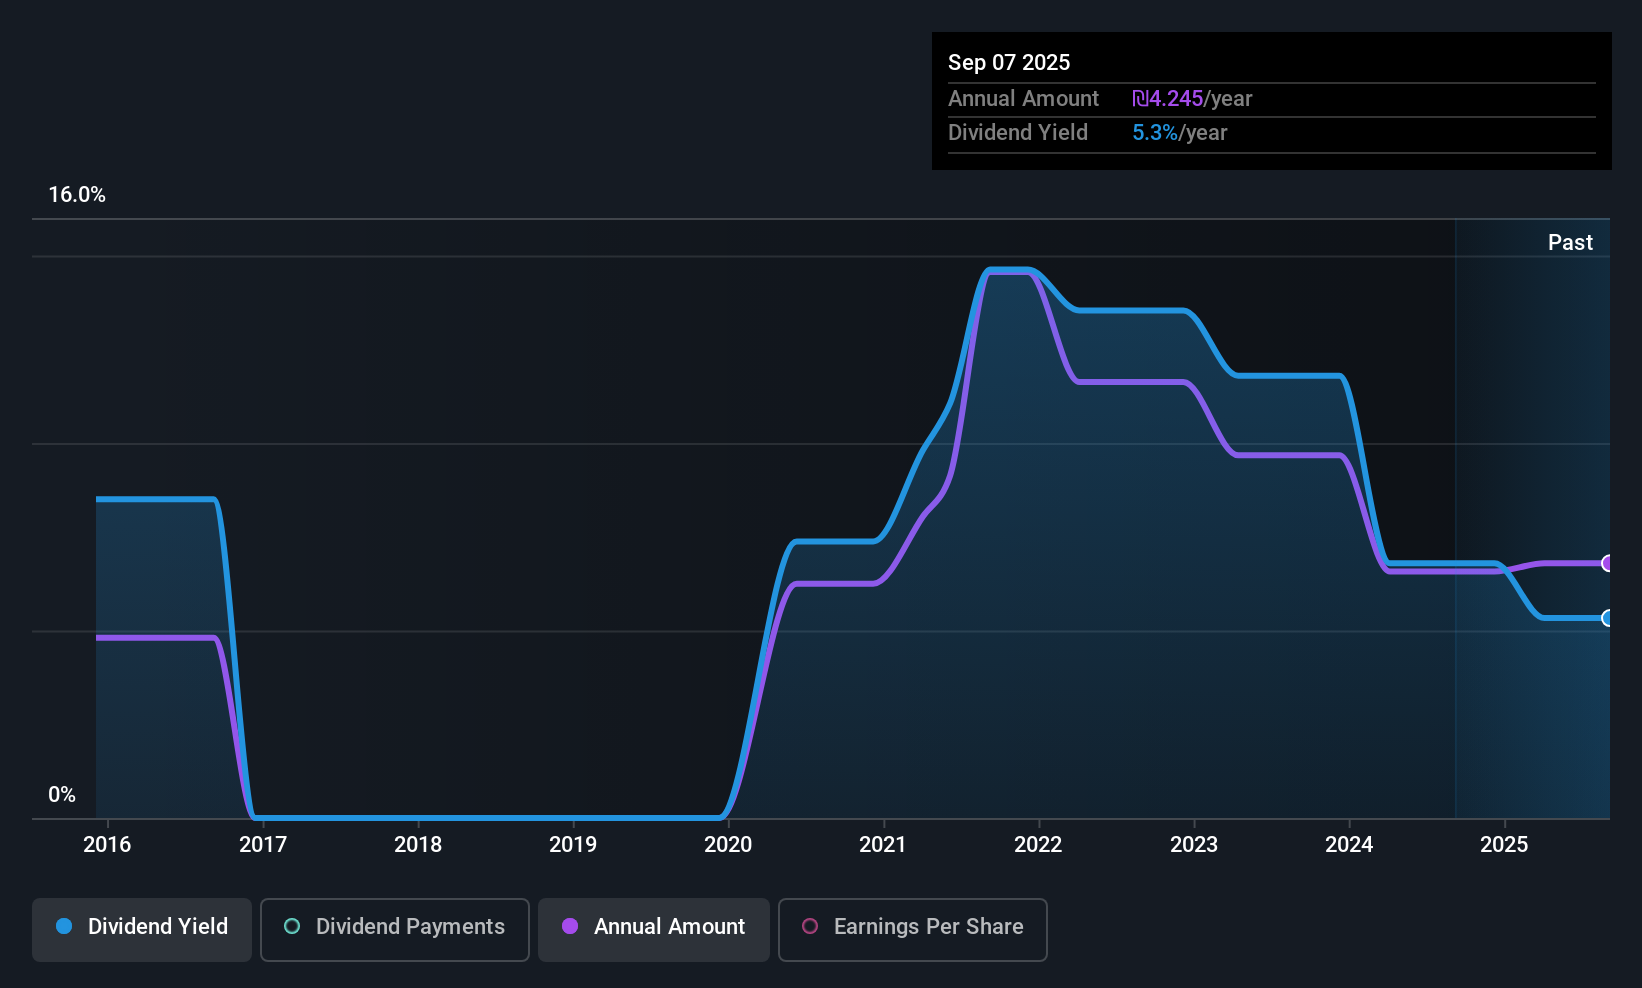Click the blue dot beside Dividend Yield
1642x988 pixels.
click(x=64, y=927)
